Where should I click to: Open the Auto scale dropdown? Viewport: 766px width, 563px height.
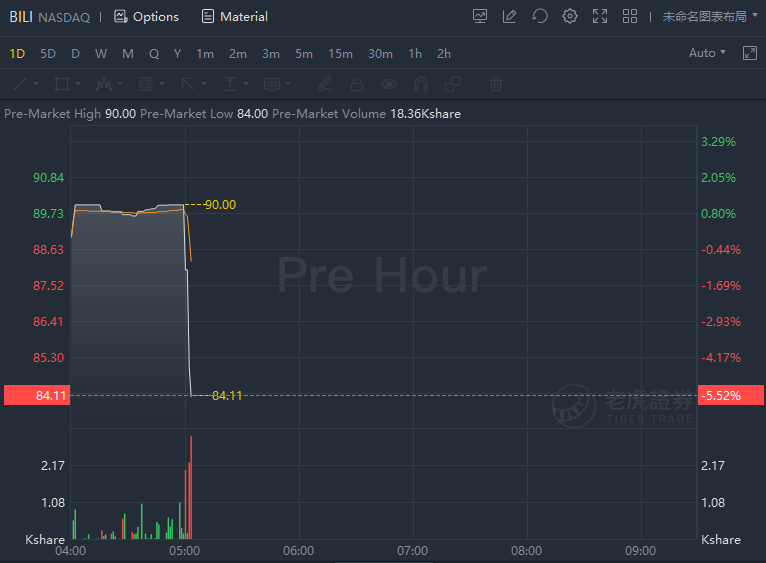coord(707,53)
